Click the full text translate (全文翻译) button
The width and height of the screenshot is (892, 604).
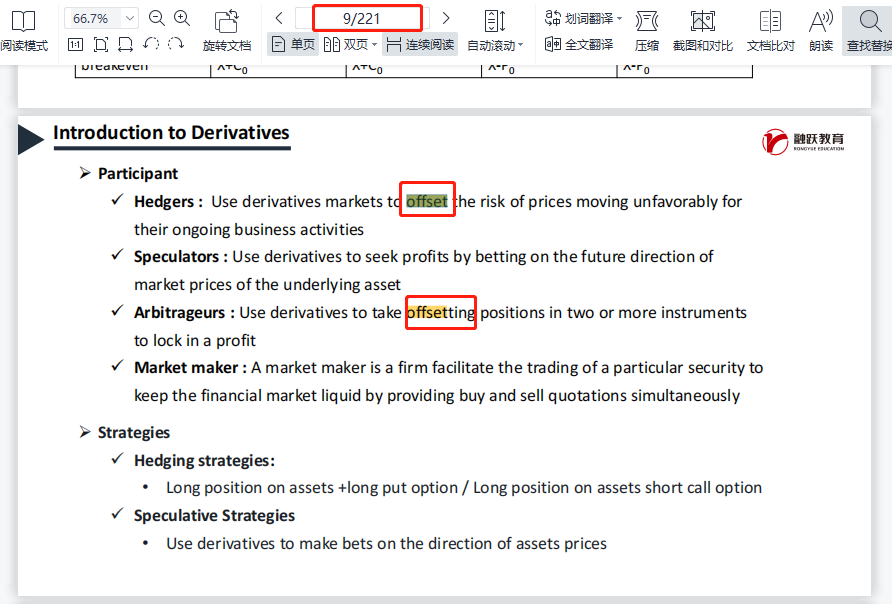pyautogui.click(x=579, y=44)
